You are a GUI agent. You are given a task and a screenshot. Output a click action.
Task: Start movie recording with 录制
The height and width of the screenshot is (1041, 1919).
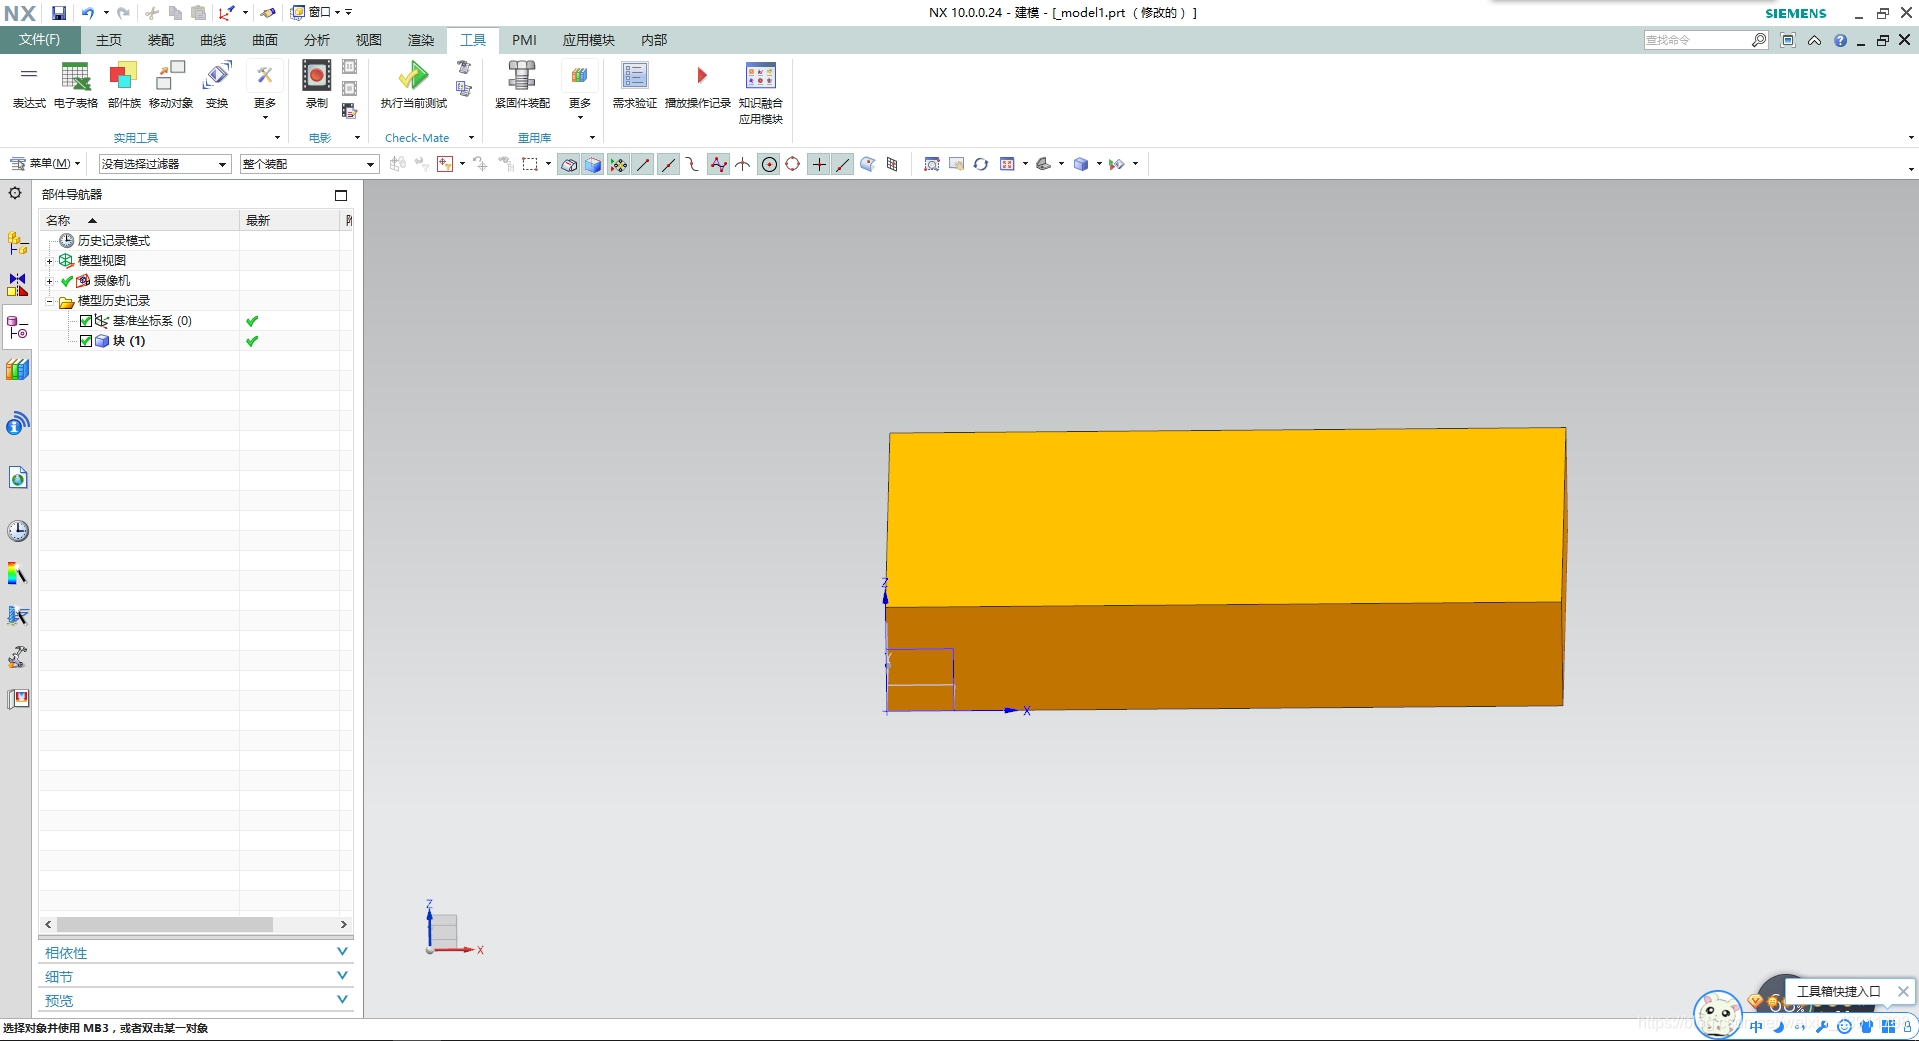tap(316, 85)
